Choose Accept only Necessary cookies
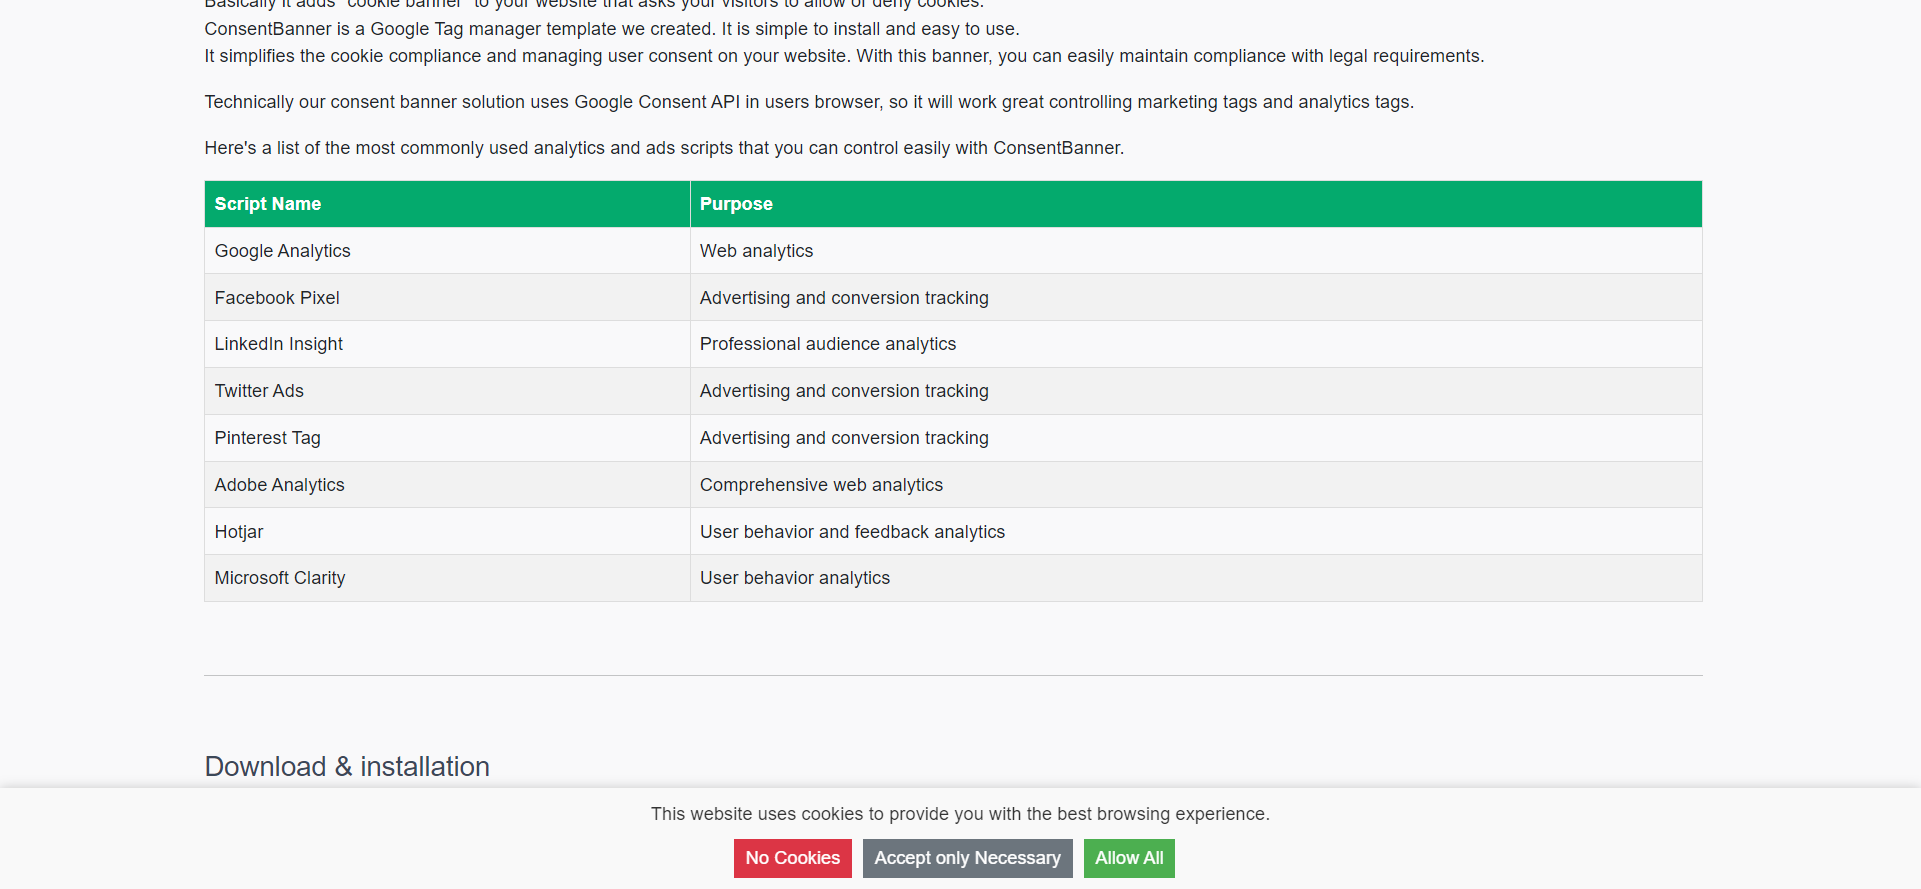This screenshot has width=1921, height=889. coord(967,858)
